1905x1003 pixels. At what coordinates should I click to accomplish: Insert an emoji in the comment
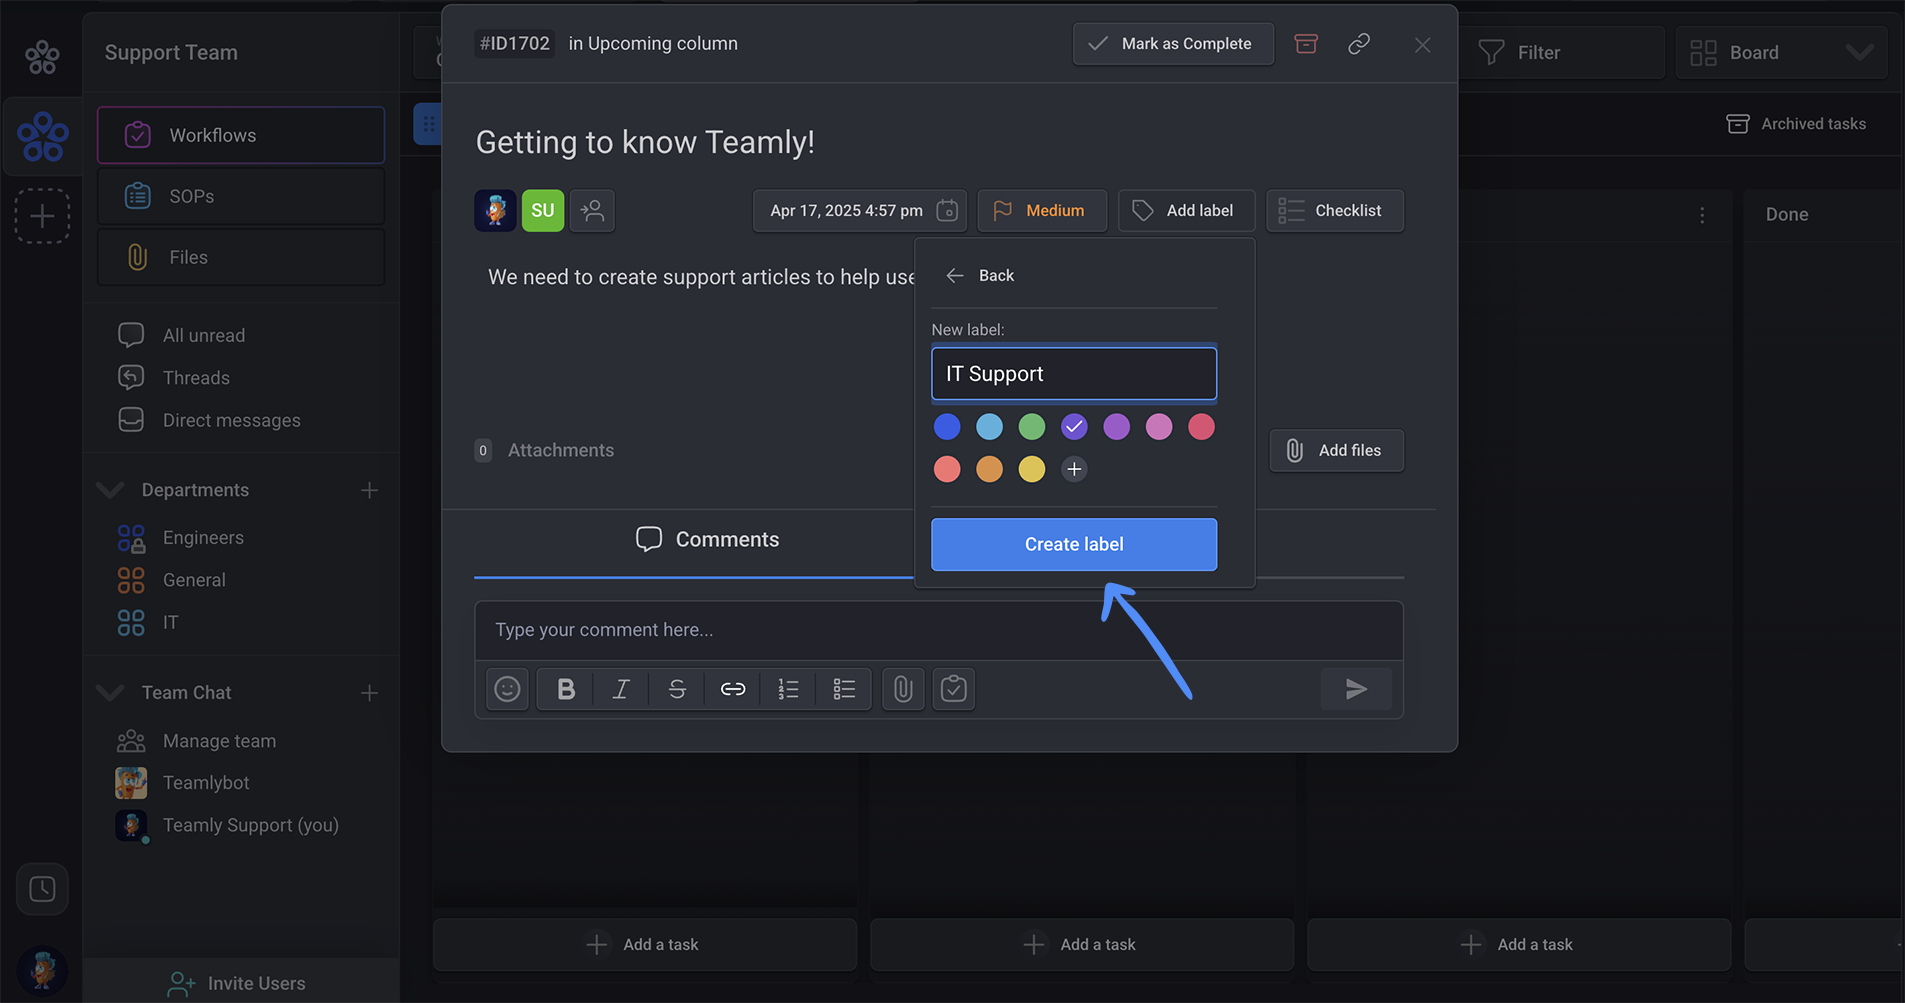tap(507, 689)
